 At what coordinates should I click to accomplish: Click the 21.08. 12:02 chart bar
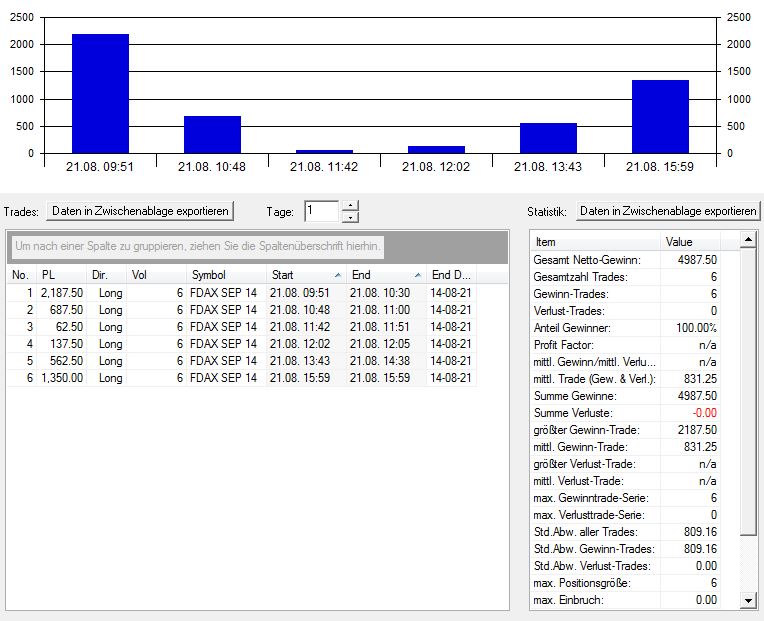tap(437, 150)
